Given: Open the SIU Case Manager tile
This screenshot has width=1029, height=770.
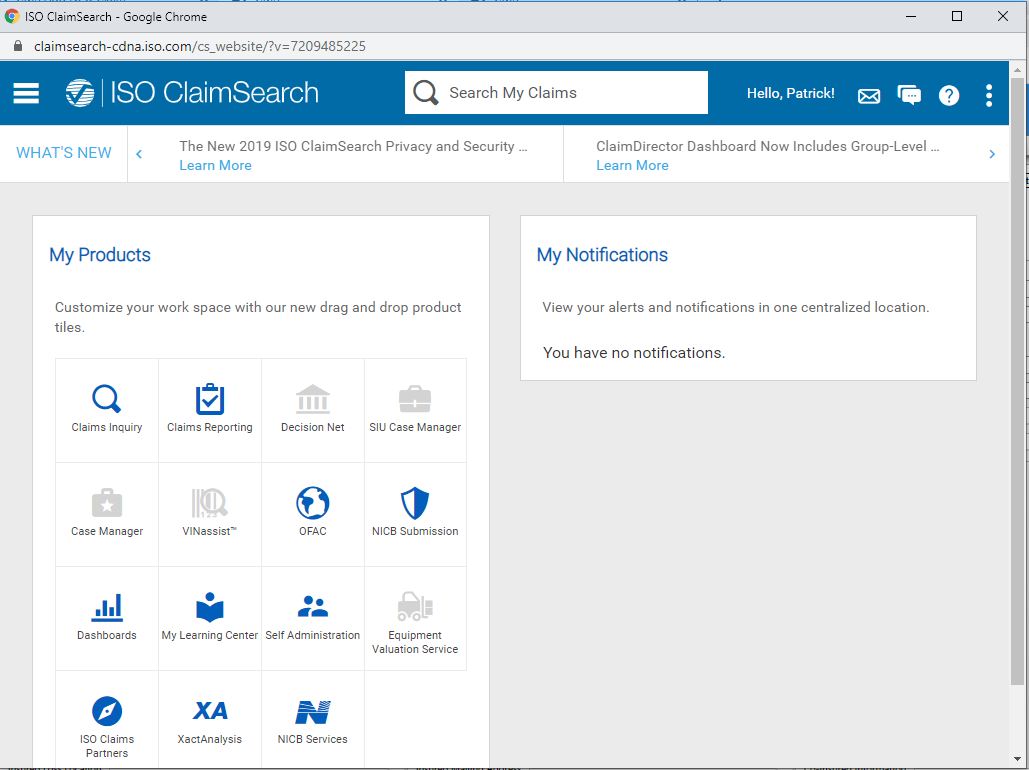Looking at the screenshot, I should (415, 410).
